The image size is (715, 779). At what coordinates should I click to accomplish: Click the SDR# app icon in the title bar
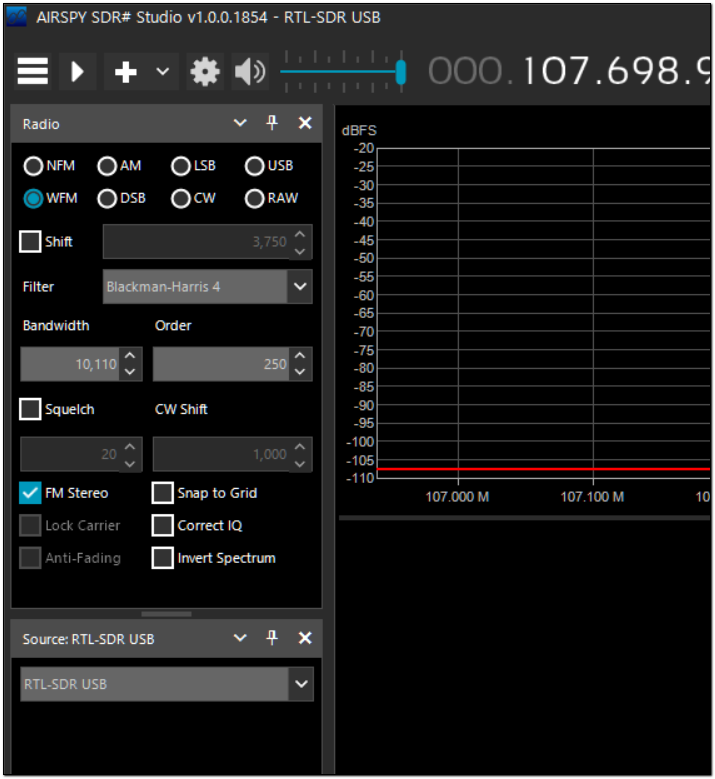pos(17,17)
